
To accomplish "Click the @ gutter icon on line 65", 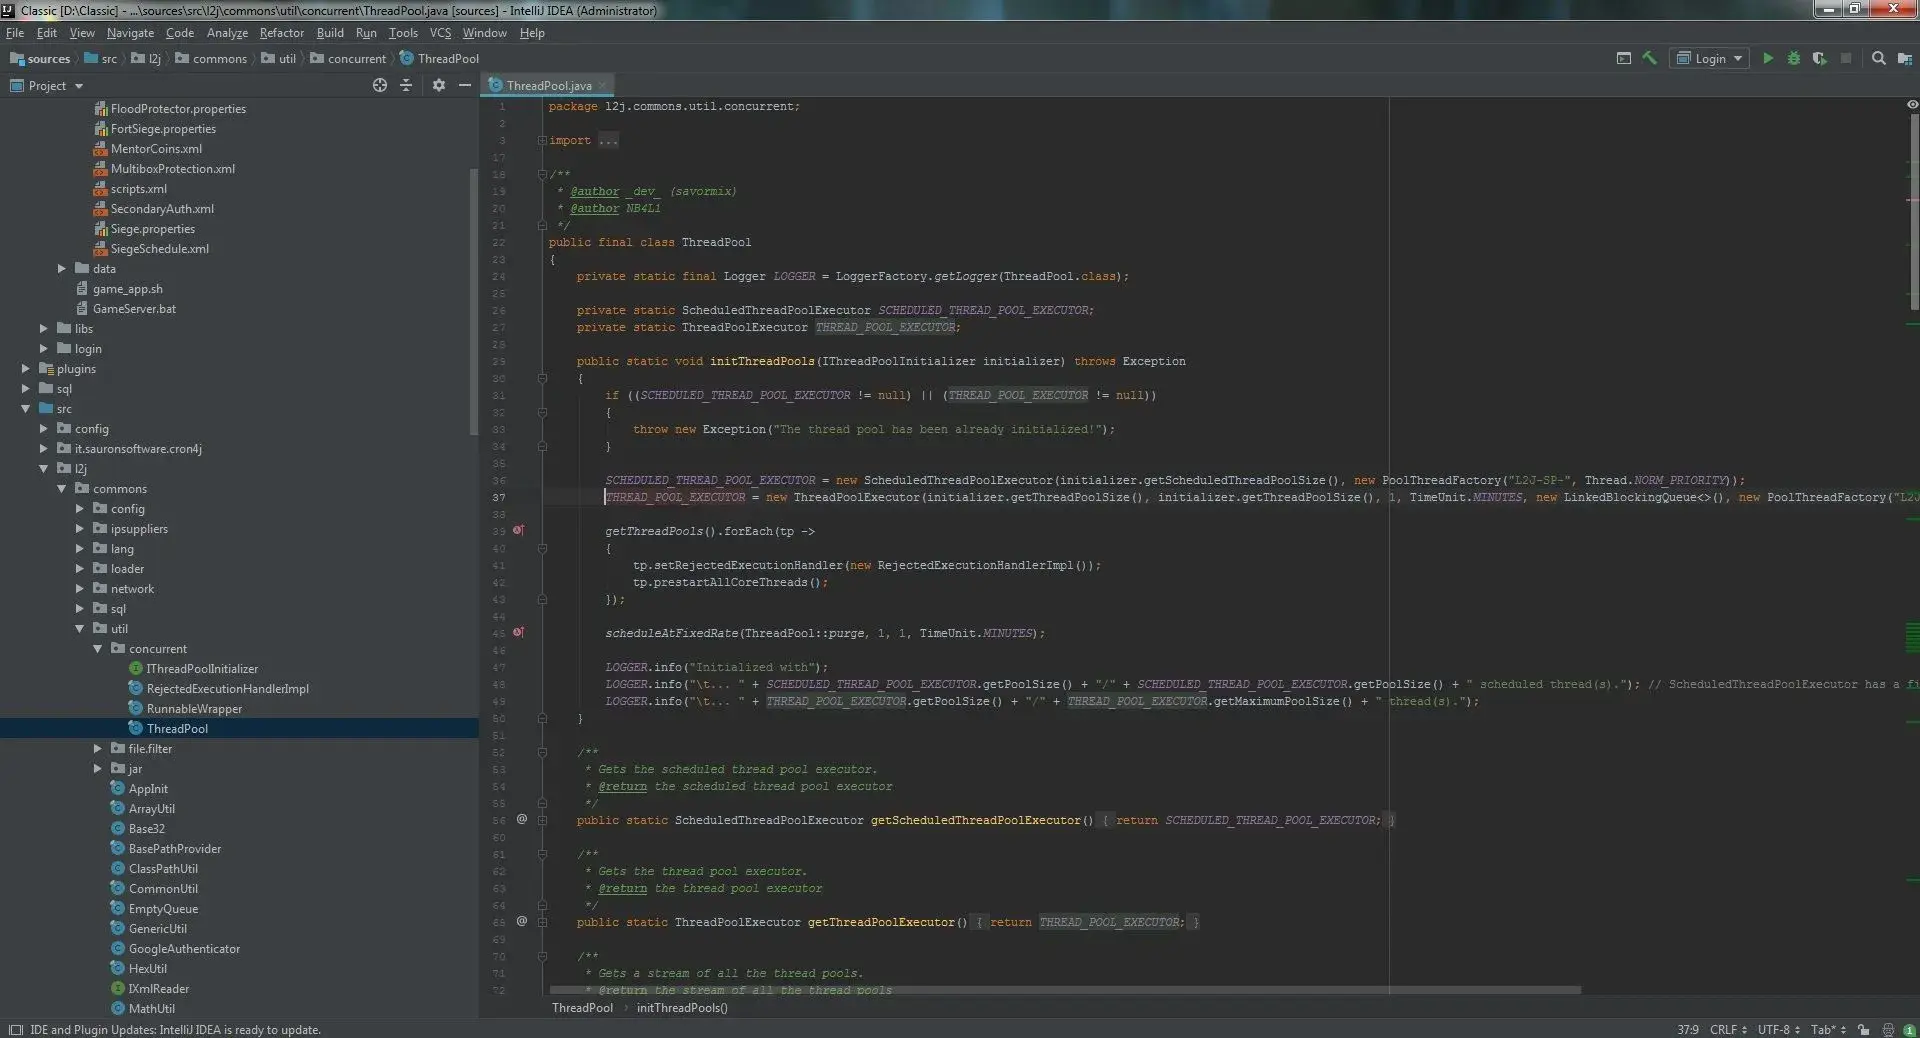I will pyautogui.click(x=521, y=921).
